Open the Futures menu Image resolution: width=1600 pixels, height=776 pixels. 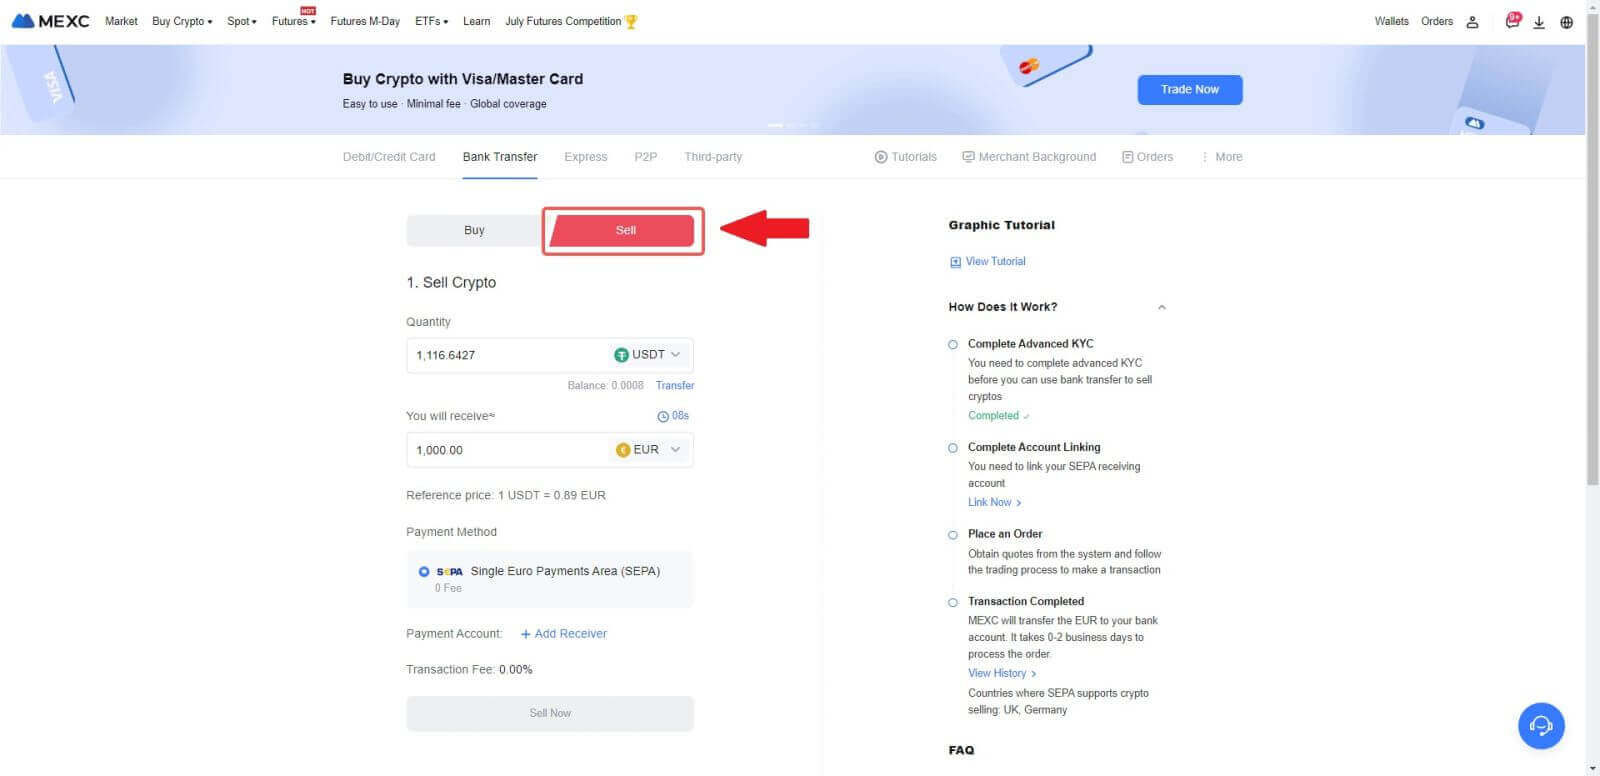(x=293, y=21)
